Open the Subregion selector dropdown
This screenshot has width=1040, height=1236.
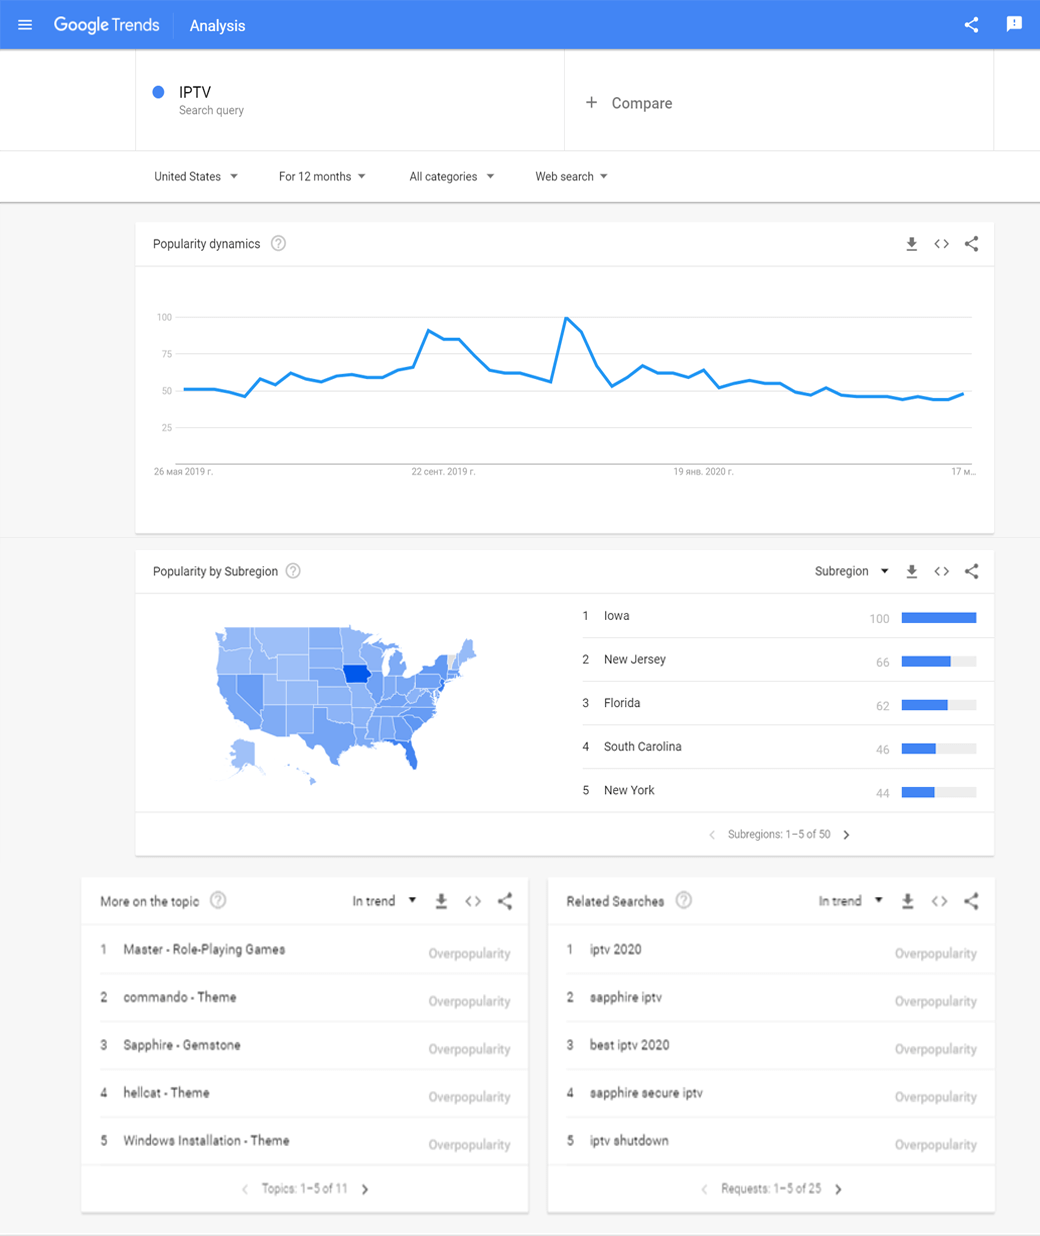[851, 571]
